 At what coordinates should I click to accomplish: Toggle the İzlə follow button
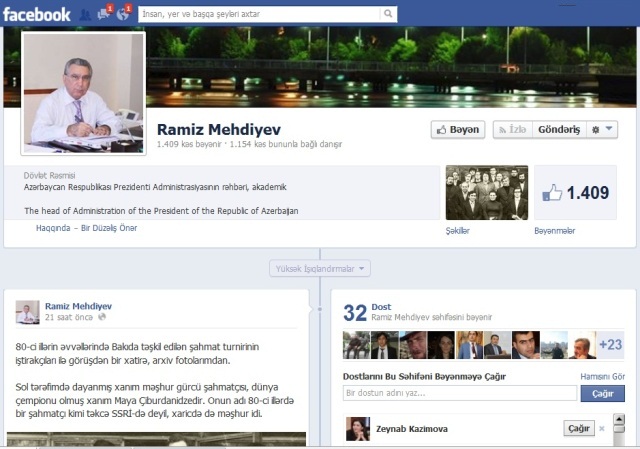pyautogui.click(x=512, y=130)
